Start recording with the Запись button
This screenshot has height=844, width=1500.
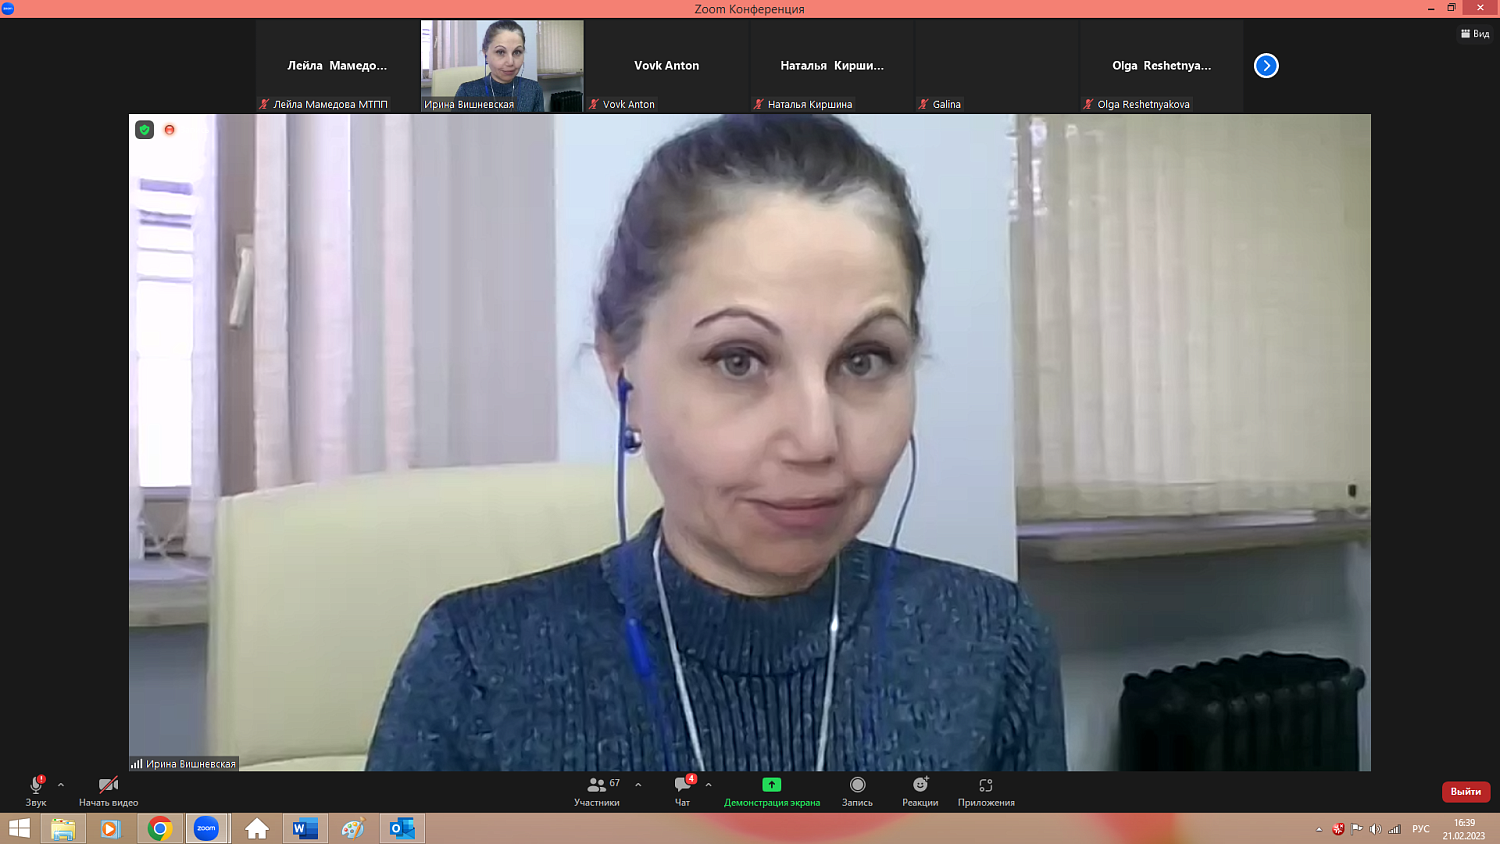click(x=857, y=786)
